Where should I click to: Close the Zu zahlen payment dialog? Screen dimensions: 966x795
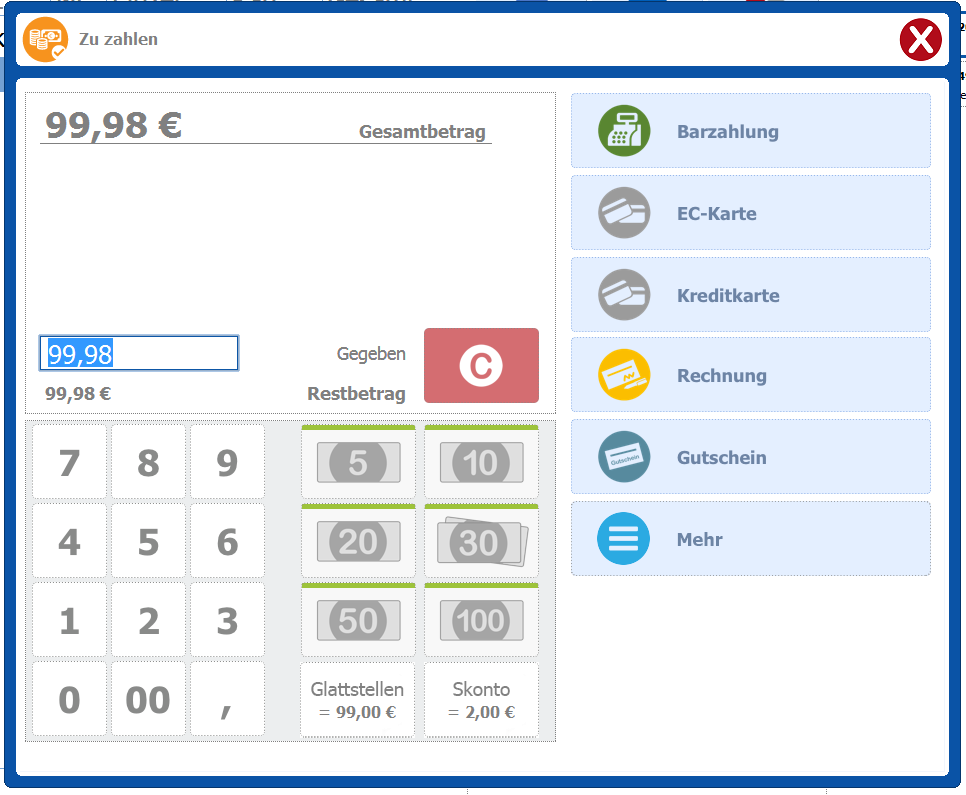click(x=920, y=41)
